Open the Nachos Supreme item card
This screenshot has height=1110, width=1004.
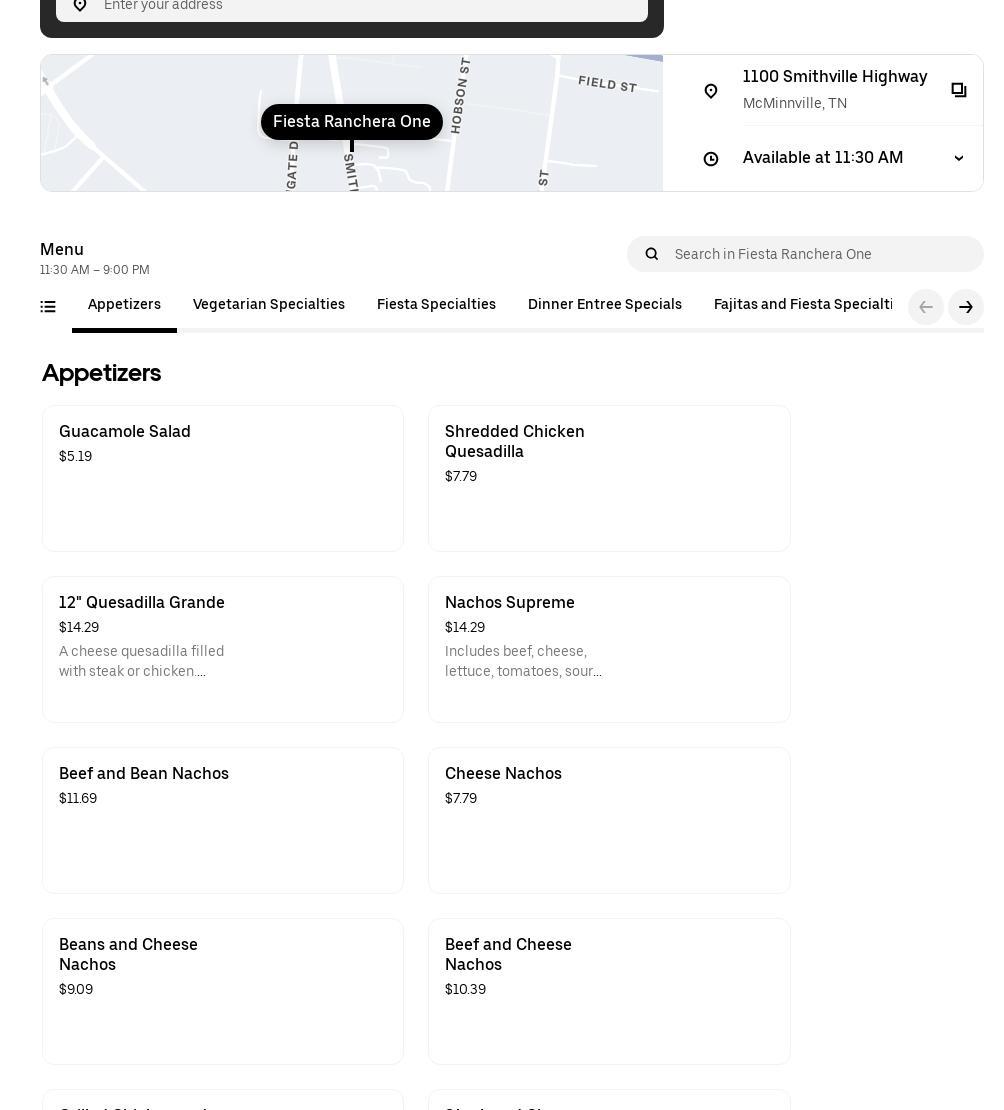609,649
